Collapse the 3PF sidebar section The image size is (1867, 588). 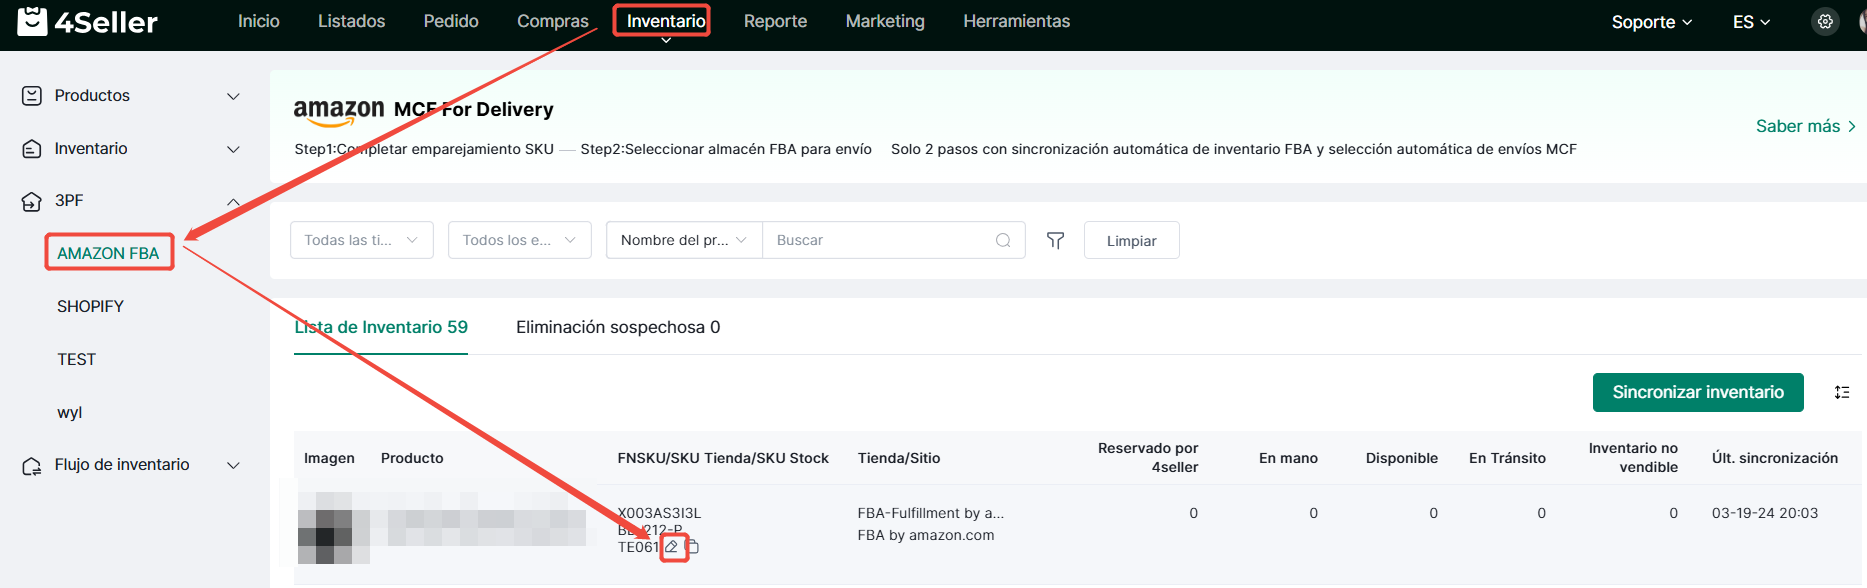233,201
